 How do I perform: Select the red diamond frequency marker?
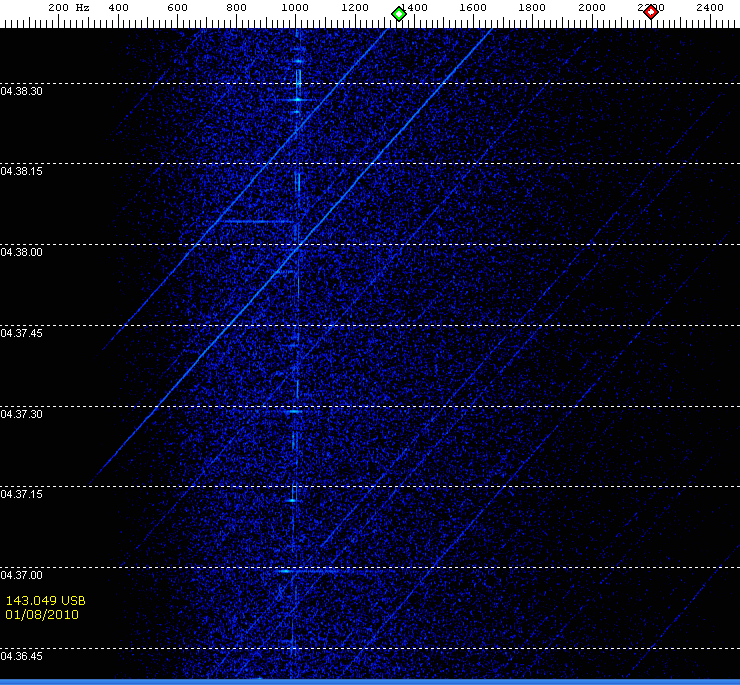651,12
